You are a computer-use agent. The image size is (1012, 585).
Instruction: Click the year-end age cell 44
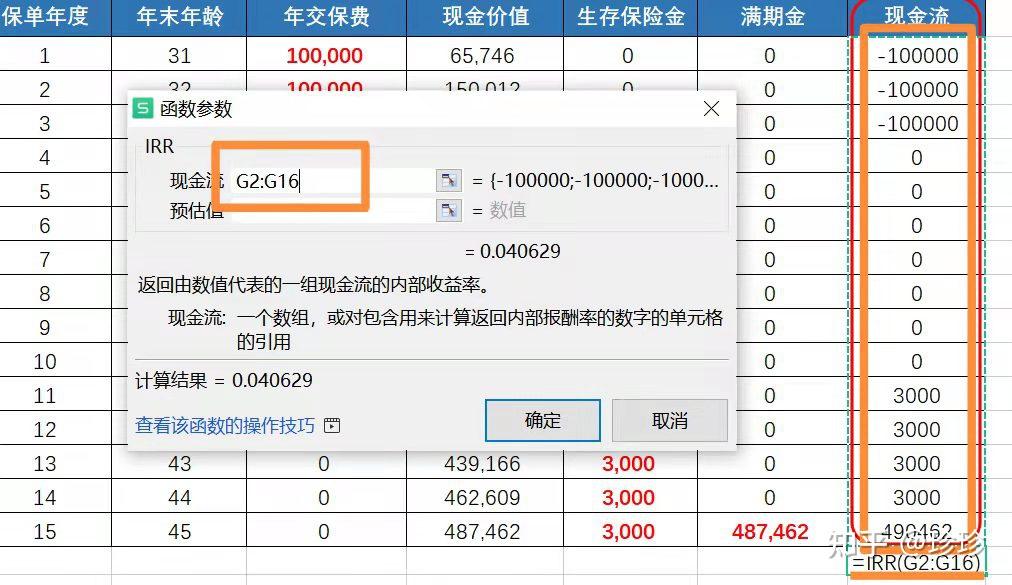(179, 498)
